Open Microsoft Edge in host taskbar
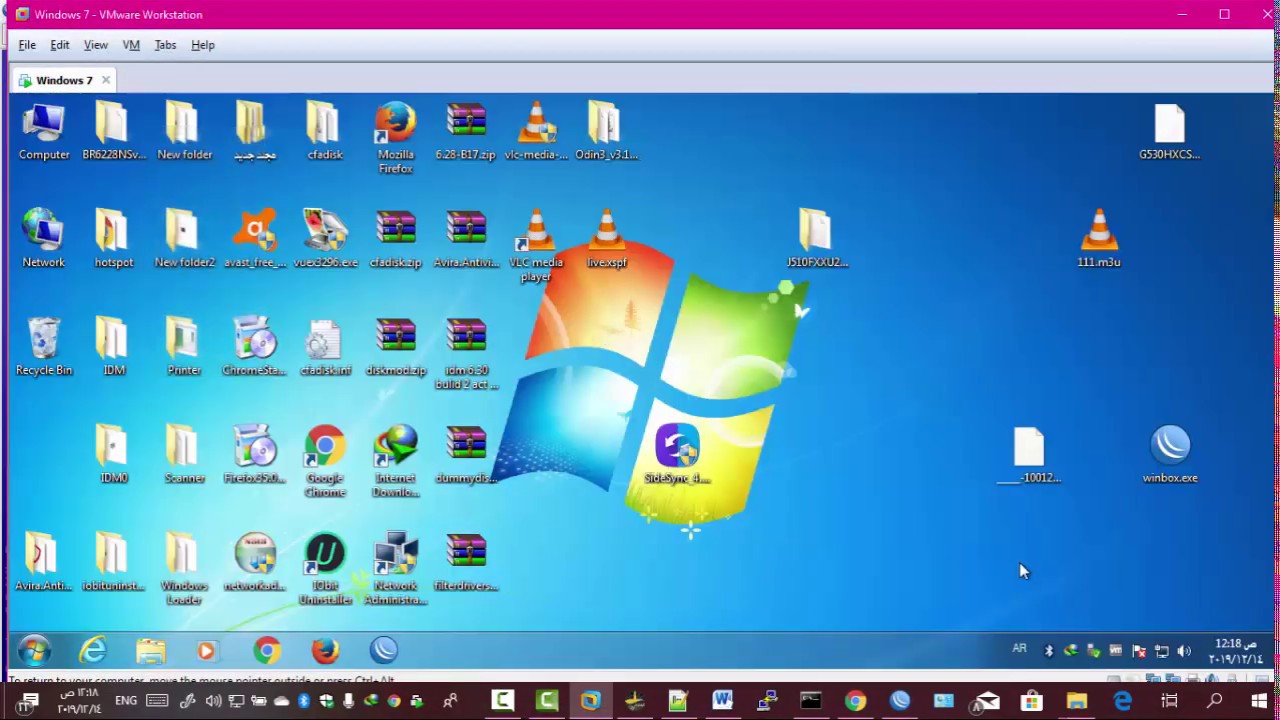 [1122, 701]
